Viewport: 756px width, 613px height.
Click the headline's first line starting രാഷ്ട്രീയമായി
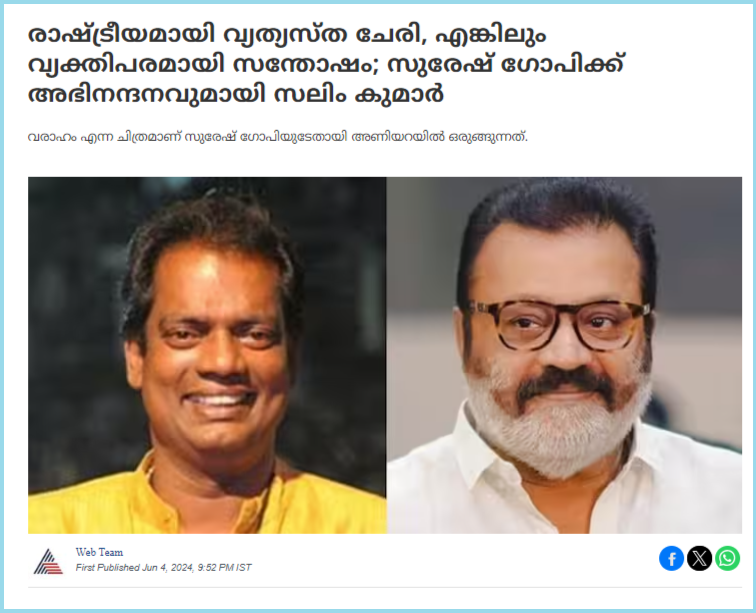(287, 36)
